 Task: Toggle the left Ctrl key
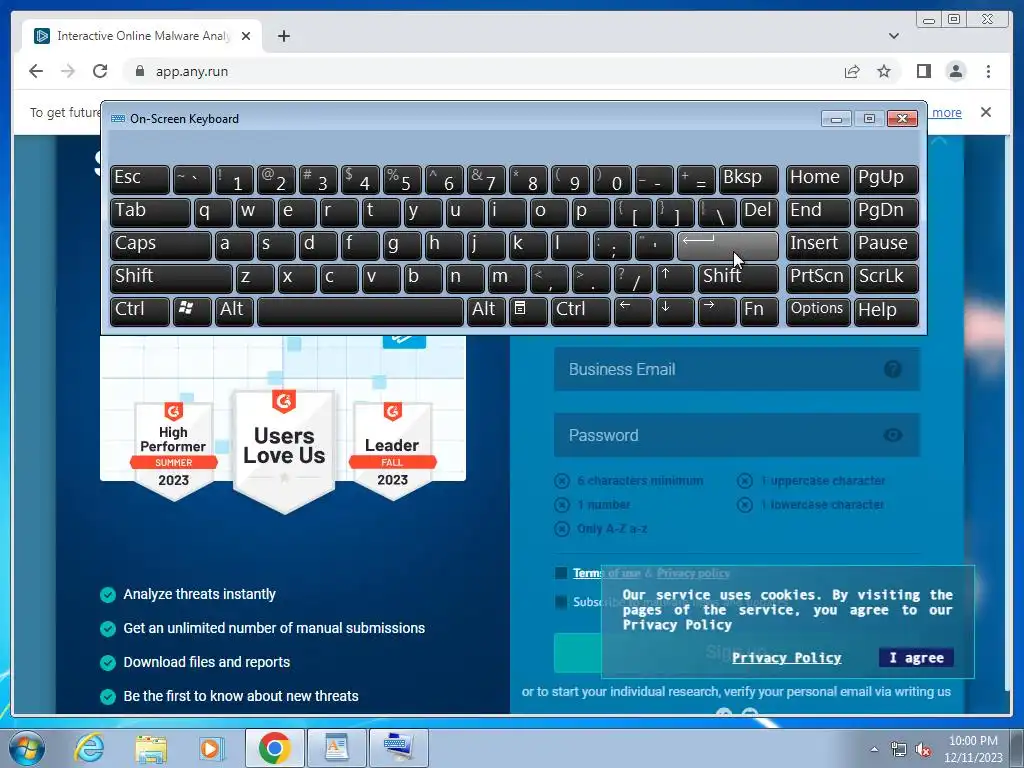coord(140,310)
